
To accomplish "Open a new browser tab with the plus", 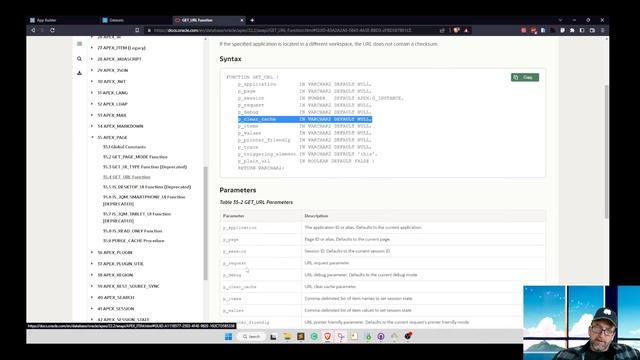I will 252,20.
